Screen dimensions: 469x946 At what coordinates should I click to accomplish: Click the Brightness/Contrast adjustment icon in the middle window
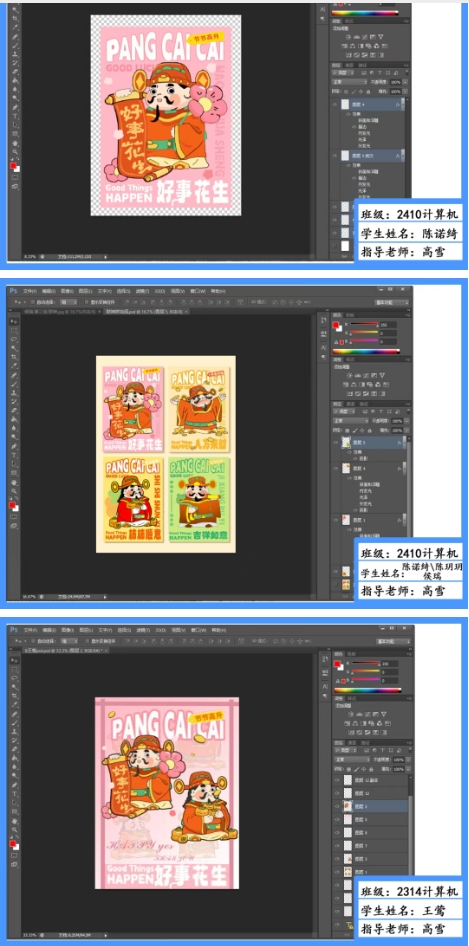point(349,375)
